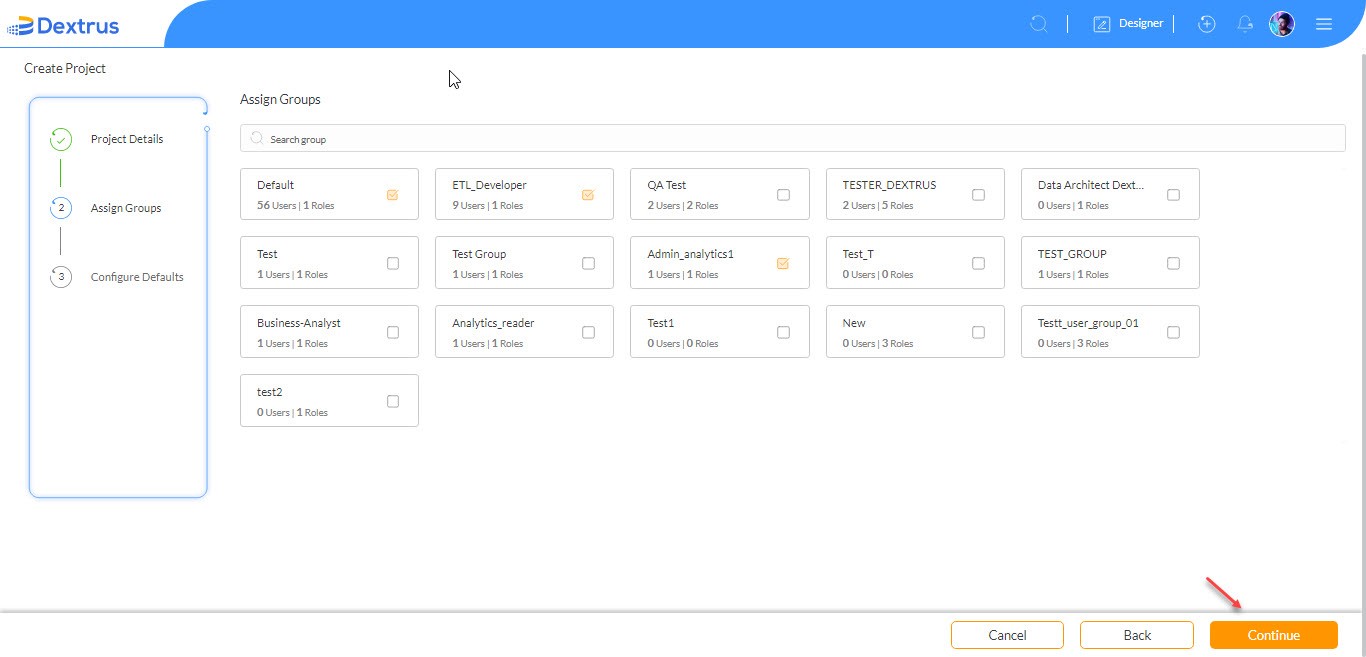
Task: Click the Business-Analyst group name
Action: (299, 323)
